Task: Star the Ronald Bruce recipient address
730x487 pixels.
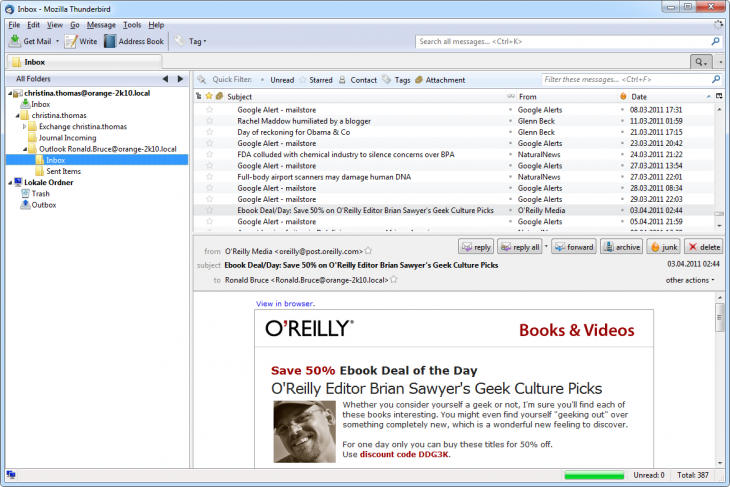Action: click(x=394, y=280)
